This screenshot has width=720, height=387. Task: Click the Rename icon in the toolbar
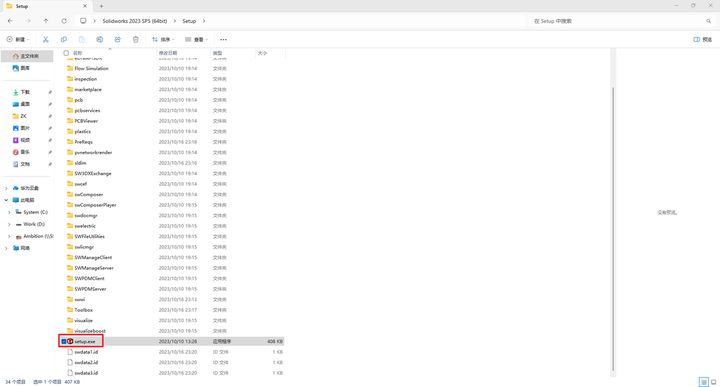(100, 39)
